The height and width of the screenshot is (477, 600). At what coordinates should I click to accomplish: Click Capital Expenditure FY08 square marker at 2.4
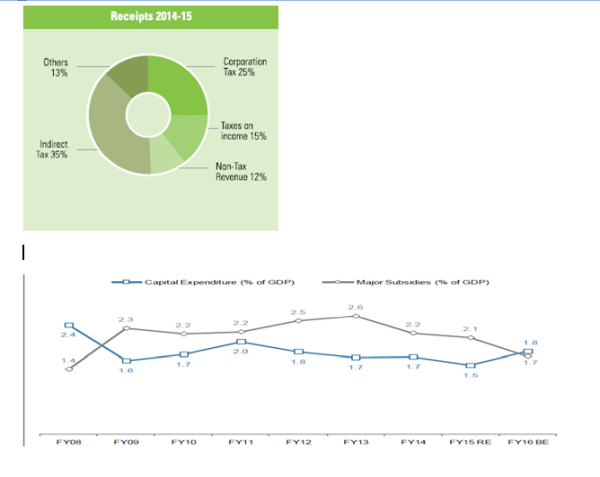[68, 325]
